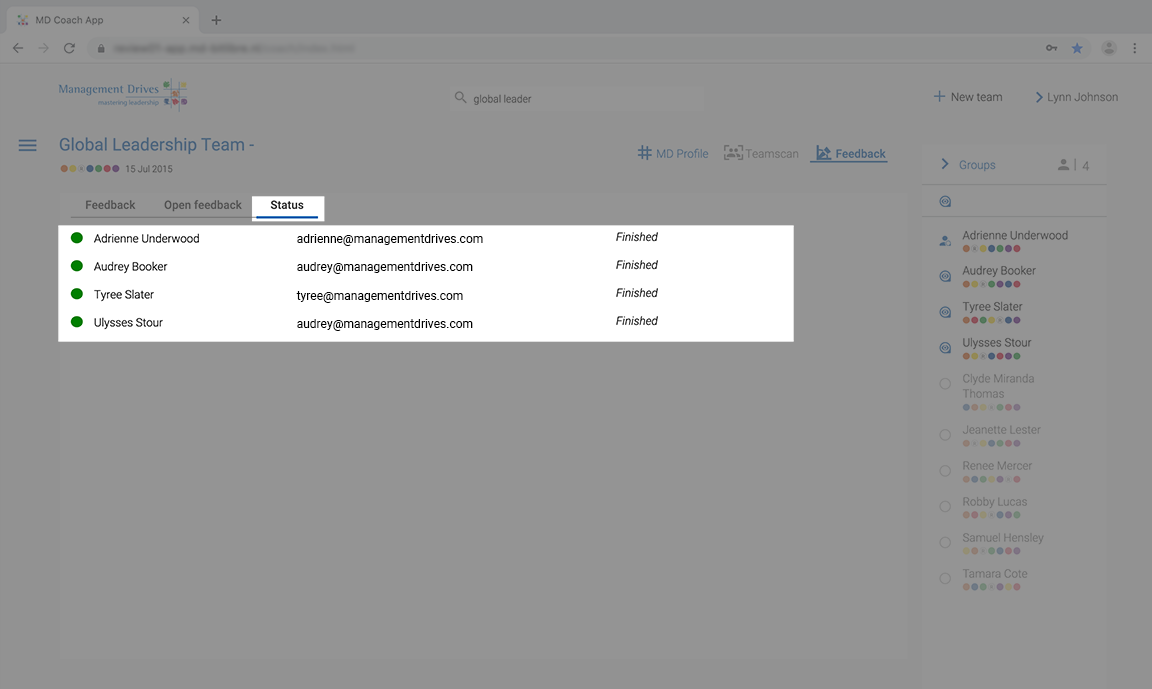Click the Feedback chart icon
The height and width of the screenshot is (689, 1152).
point(824,153)
